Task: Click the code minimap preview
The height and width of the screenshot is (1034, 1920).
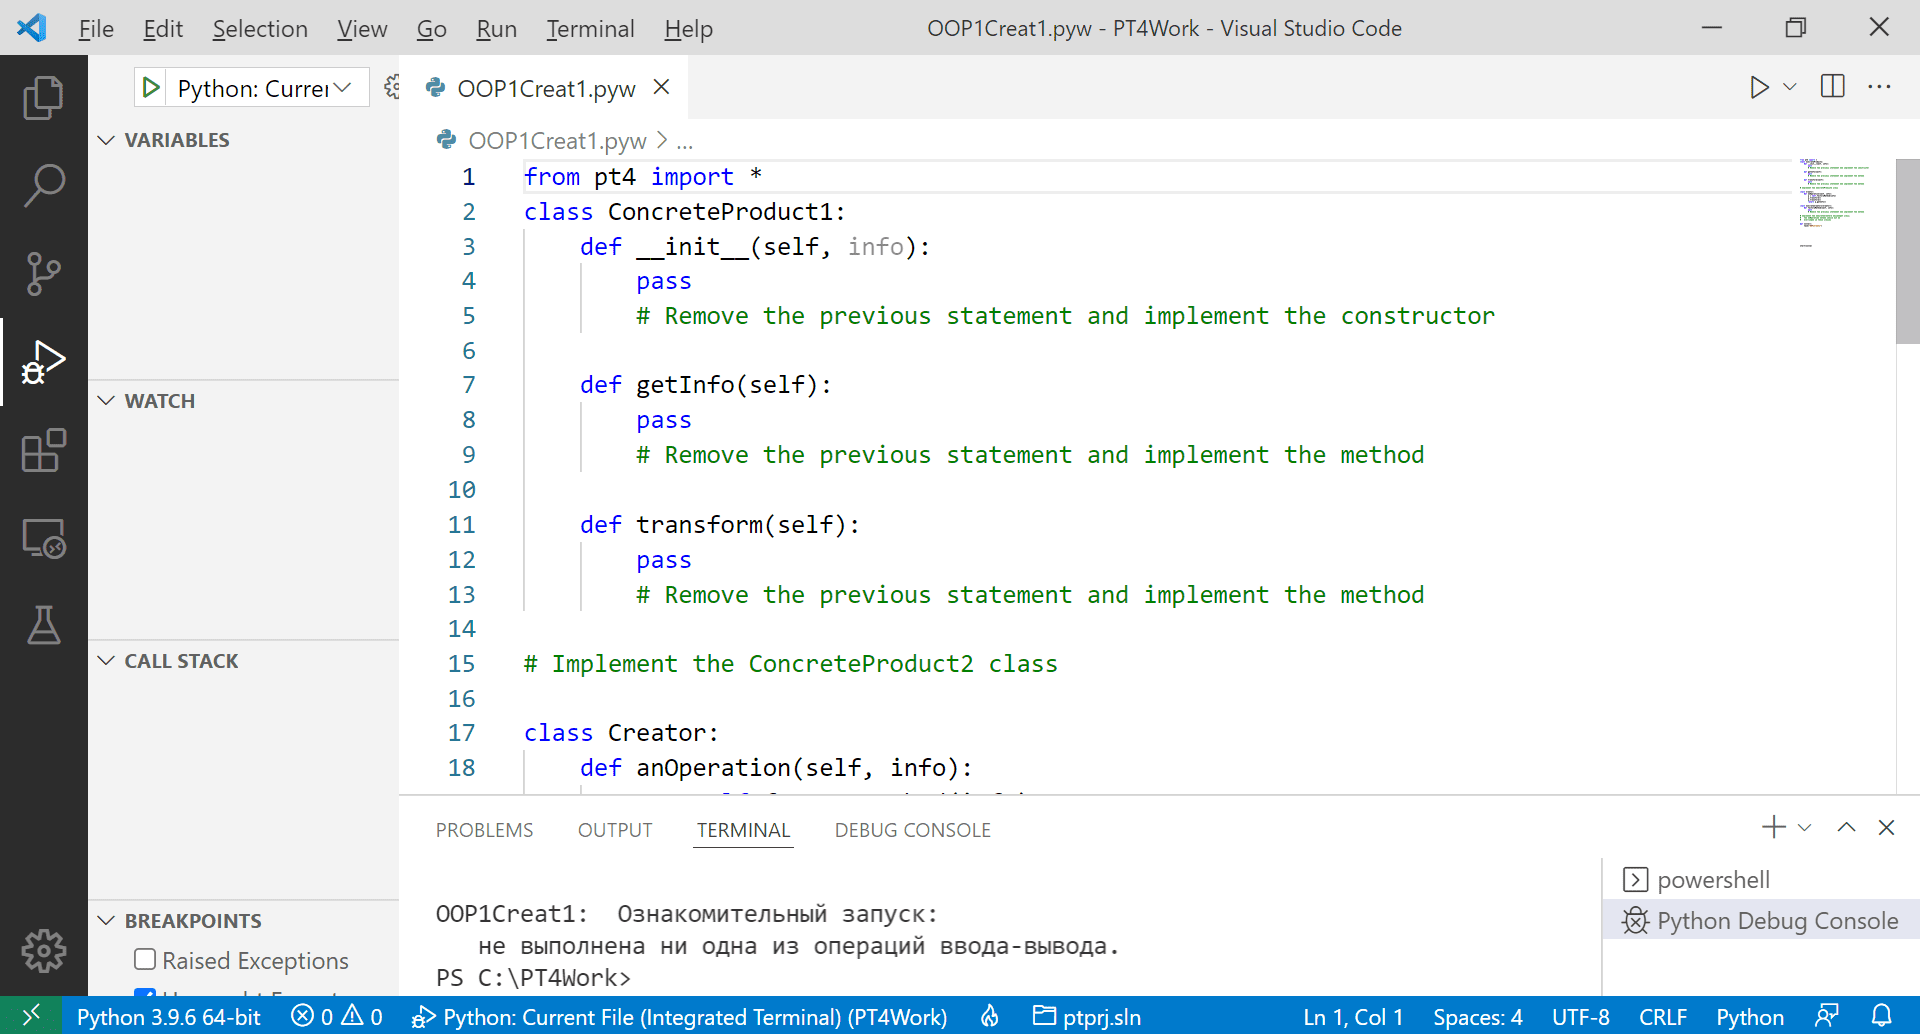Action: tap(1833, 204)
